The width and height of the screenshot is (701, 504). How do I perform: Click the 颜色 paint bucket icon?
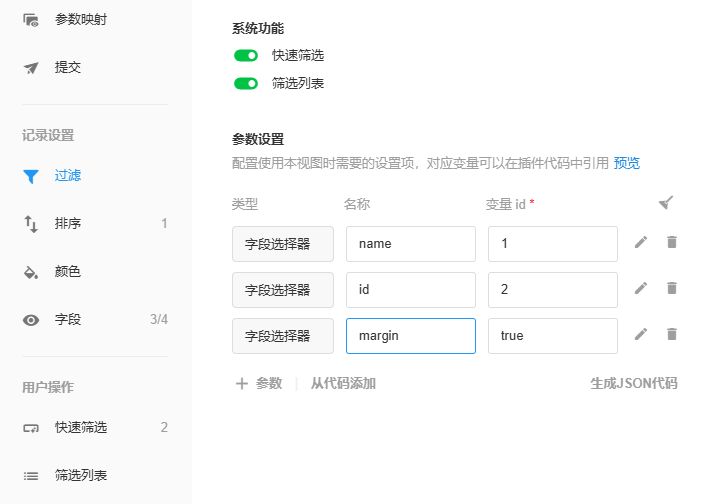[x=31, y=272]
